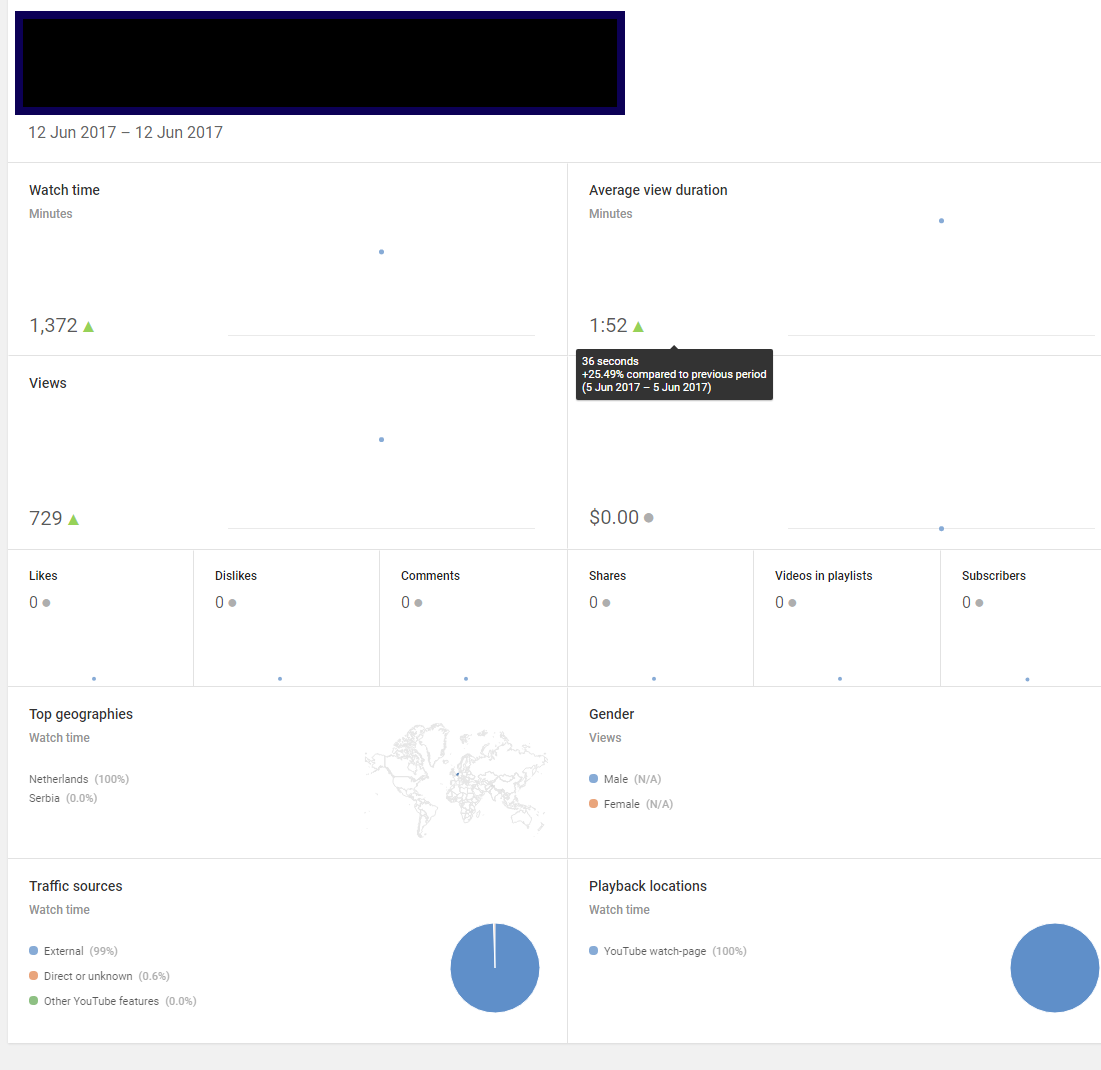Click the Views chart data point
Image resolution: width=1101 pixels, height=1070 pixels.
click(x=381, y=440)
